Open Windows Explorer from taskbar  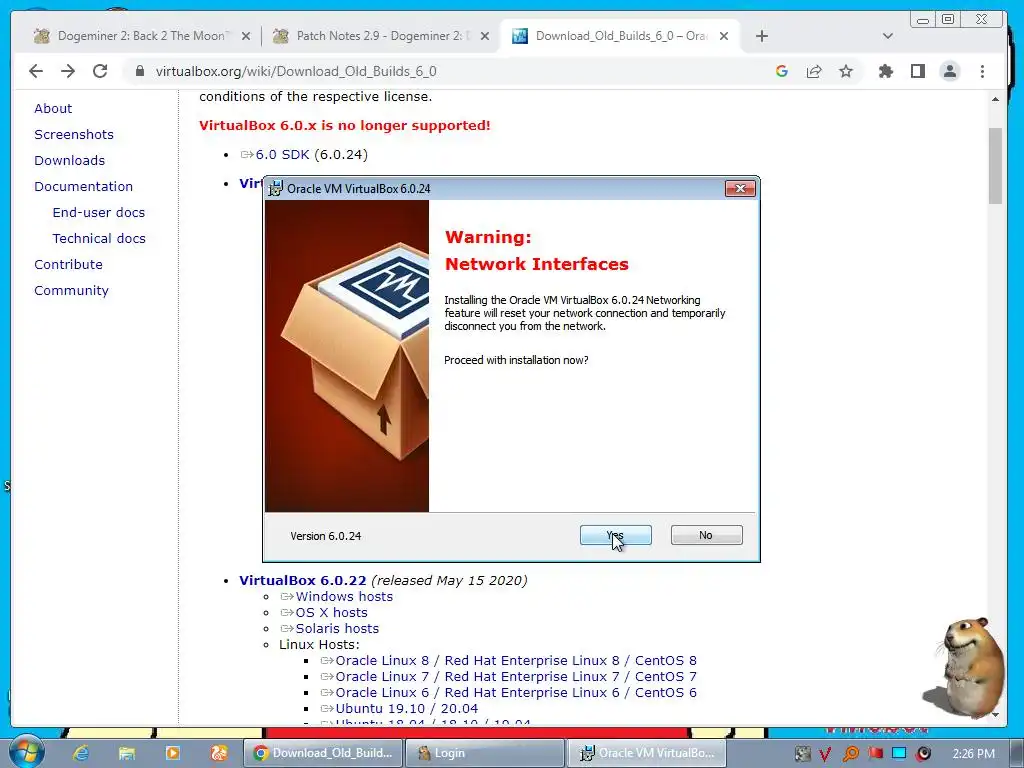point(127,753)
